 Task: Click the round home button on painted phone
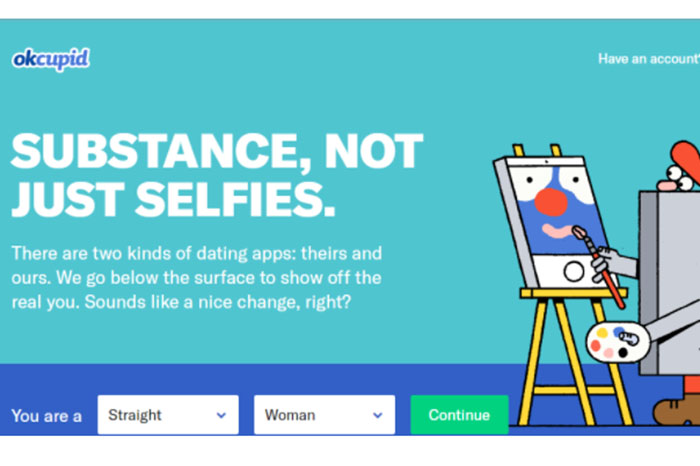click(x=573, y=271)
